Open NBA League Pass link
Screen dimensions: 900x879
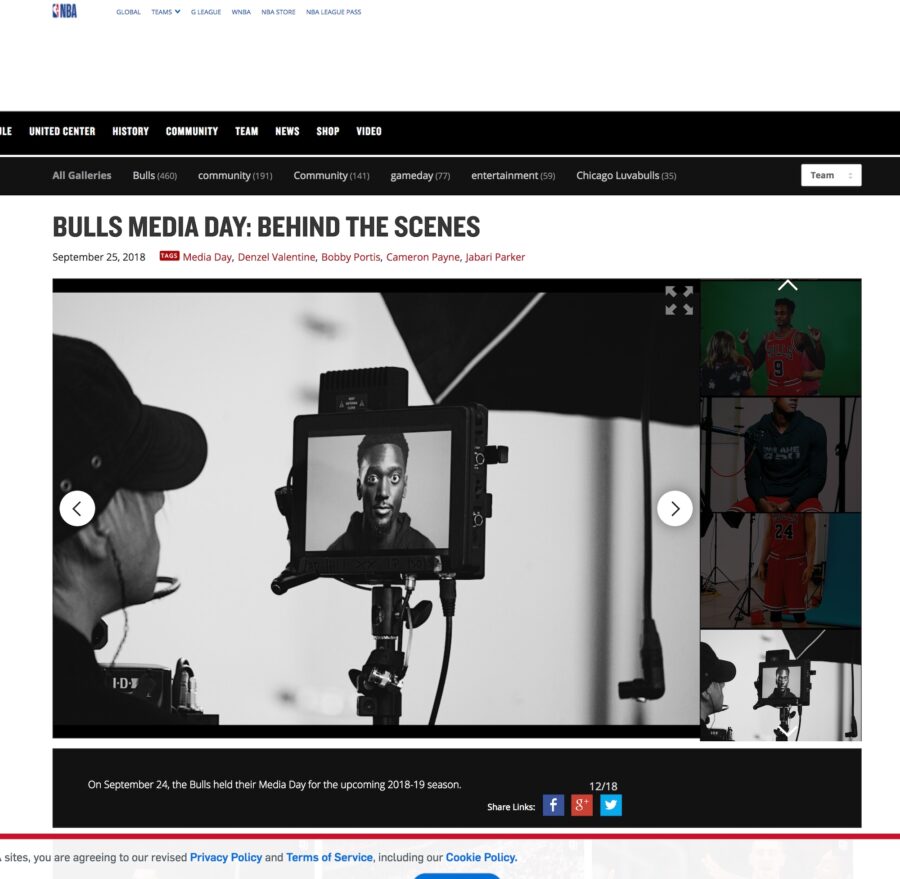[333, 12]
